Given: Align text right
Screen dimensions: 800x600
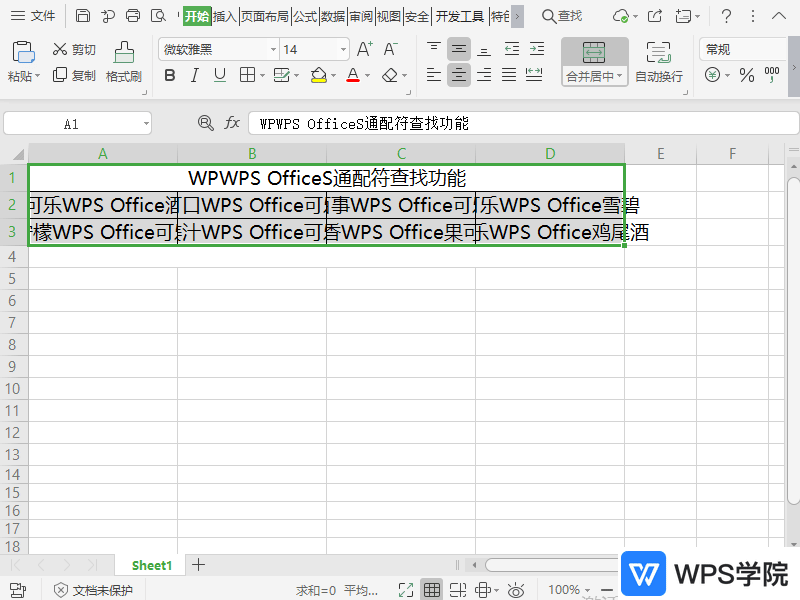Looking at the screenshot, I should [484, 75].
